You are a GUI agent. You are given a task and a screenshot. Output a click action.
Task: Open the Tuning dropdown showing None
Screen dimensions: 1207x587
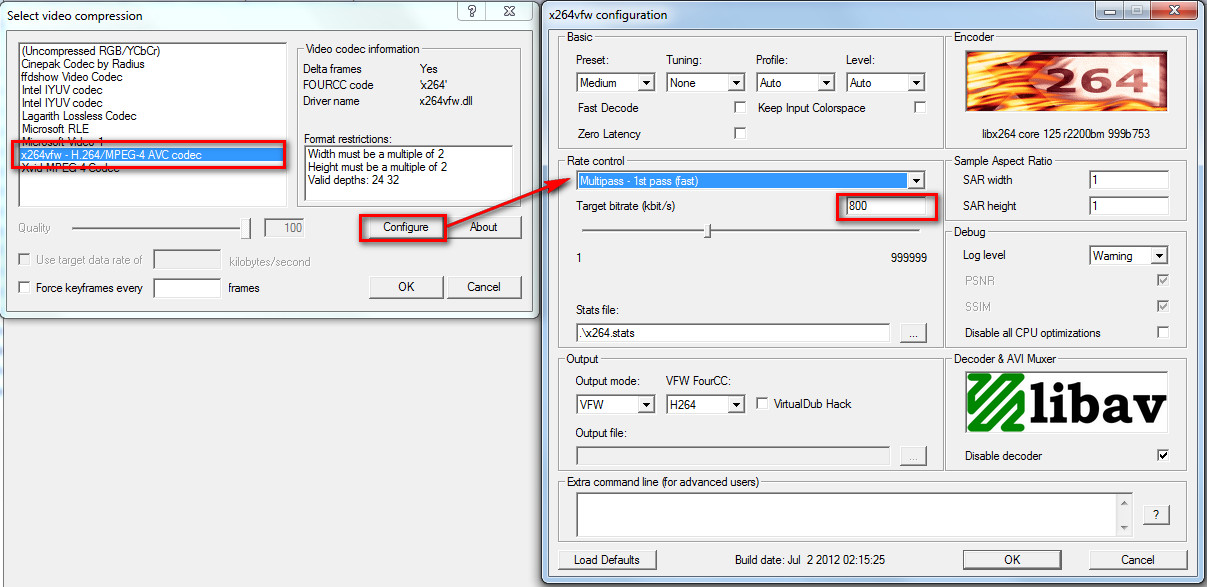tap(706, 83)
